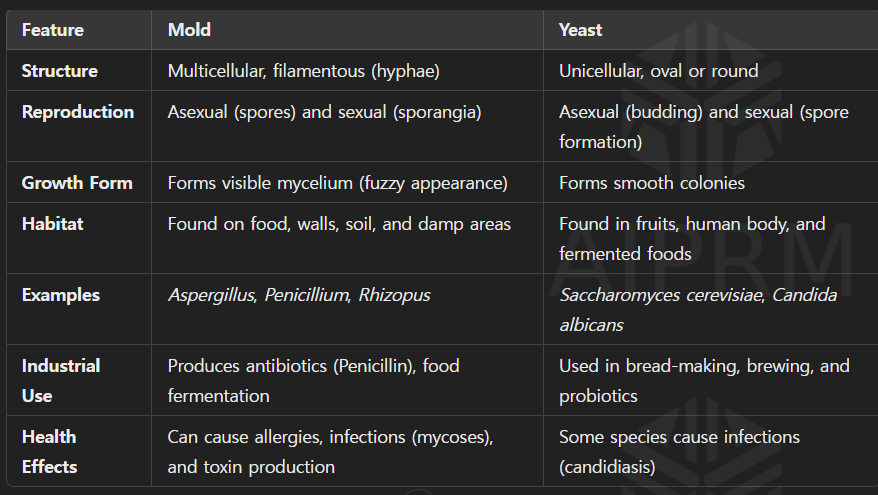Click the Yeast column header

click(x=580, y=30)
